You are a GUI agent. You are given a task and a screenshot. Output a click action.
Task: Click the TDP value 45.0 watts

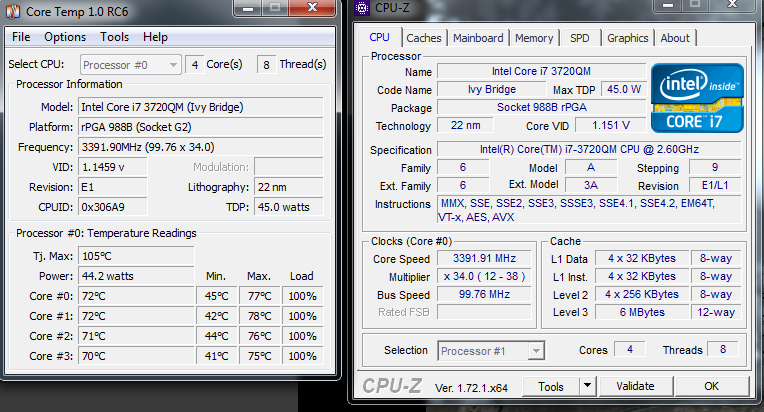(288, 207)
